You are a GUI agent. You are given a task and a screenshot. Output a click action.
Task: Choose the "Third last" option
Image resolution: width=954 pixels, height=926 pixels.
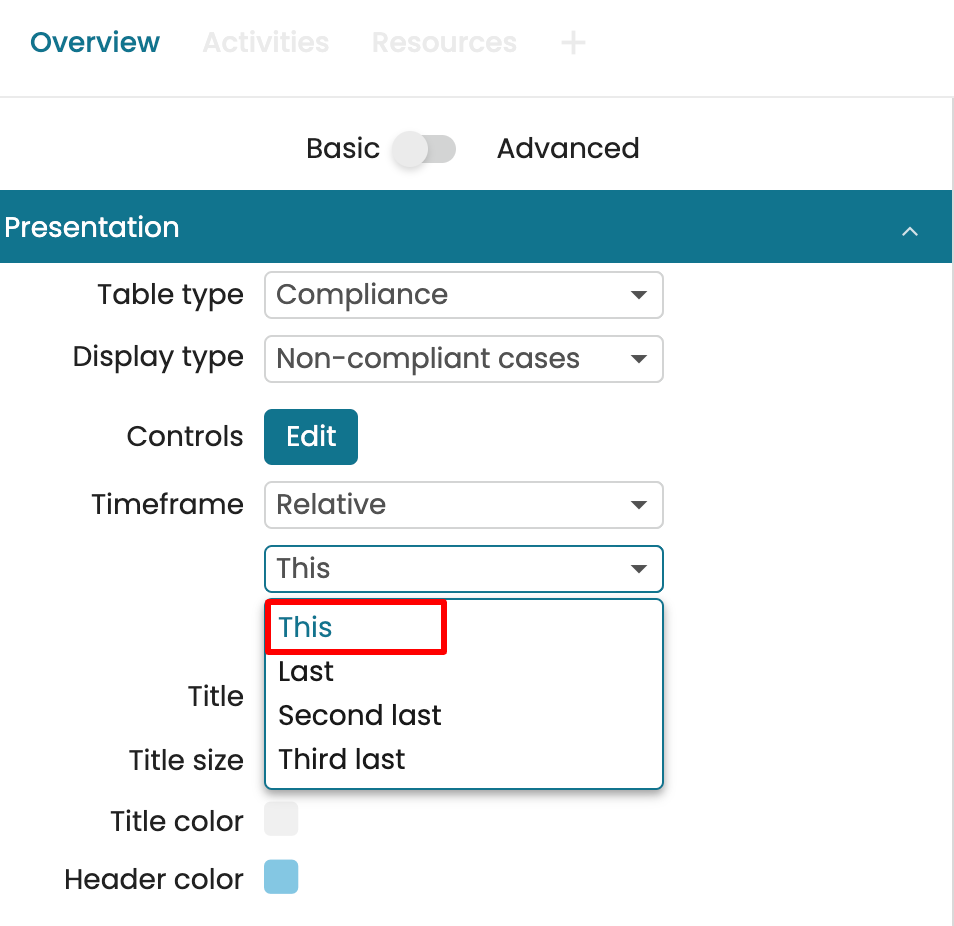coord(342,760)
